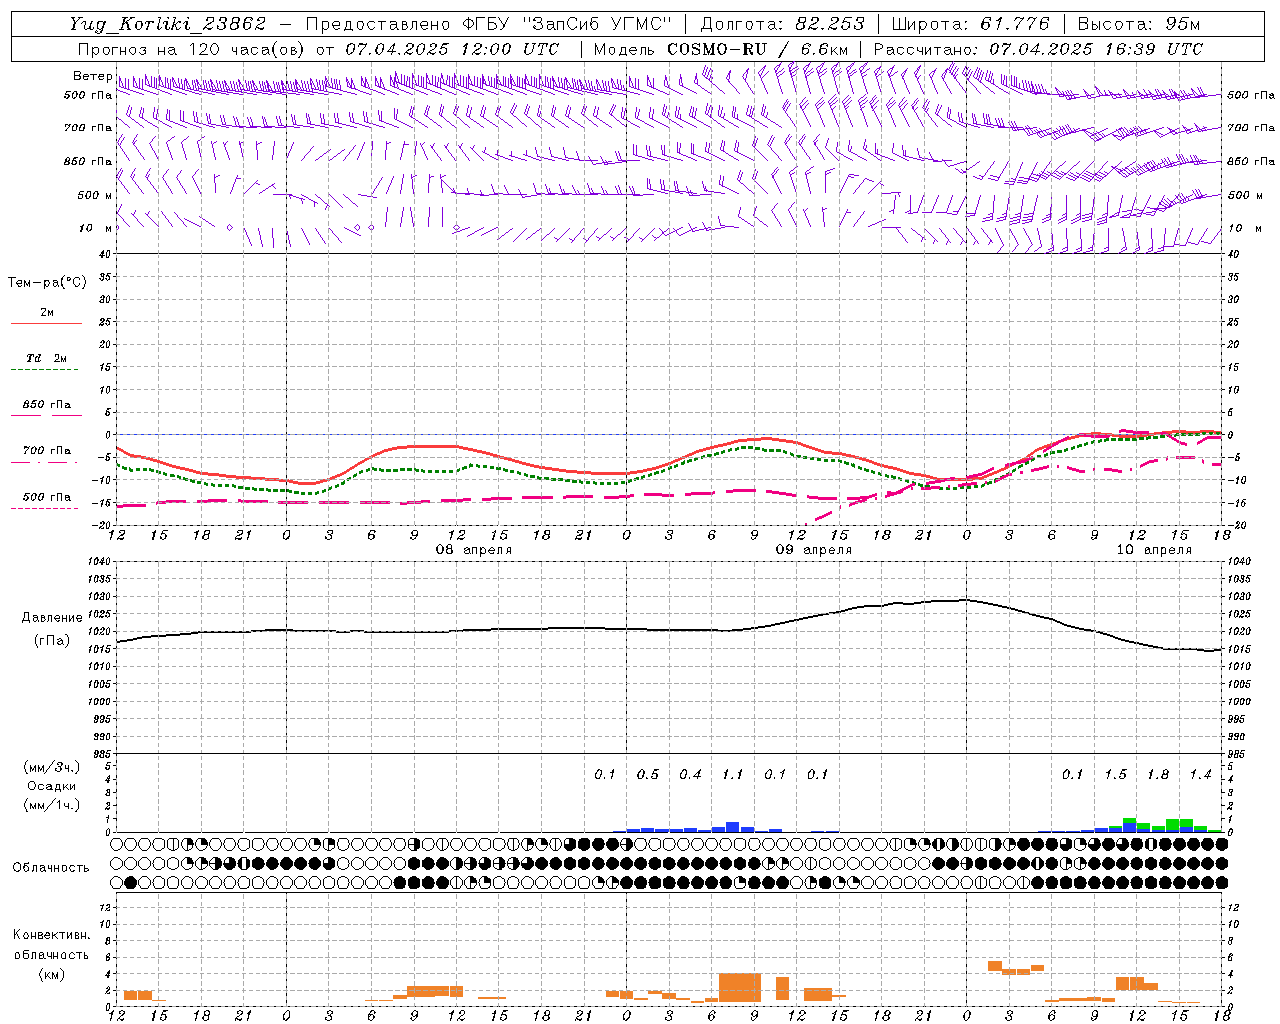Click the 850 гПа temperature legend entry
Image resolution: width=1280 pixels, height=1024 pixels.
(x=47, y=405)
